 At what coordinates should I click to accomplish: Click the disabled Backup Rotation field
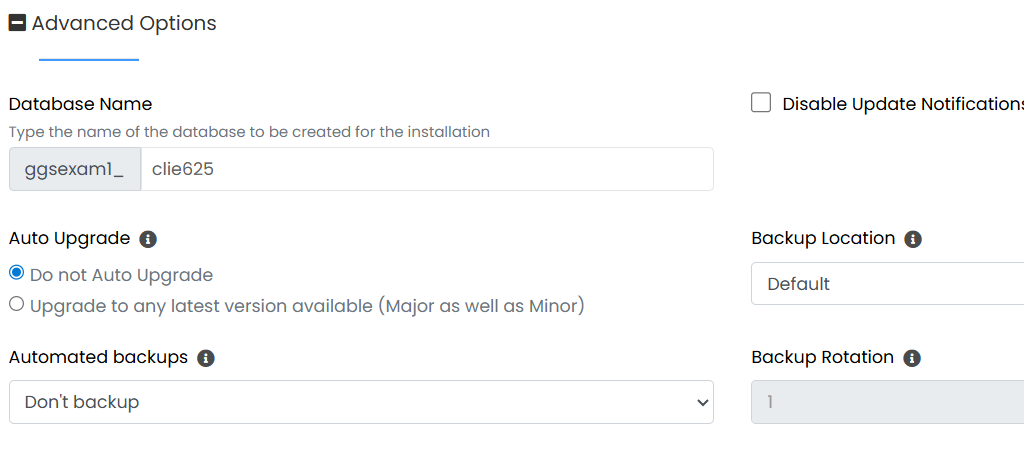click(886, 402)
